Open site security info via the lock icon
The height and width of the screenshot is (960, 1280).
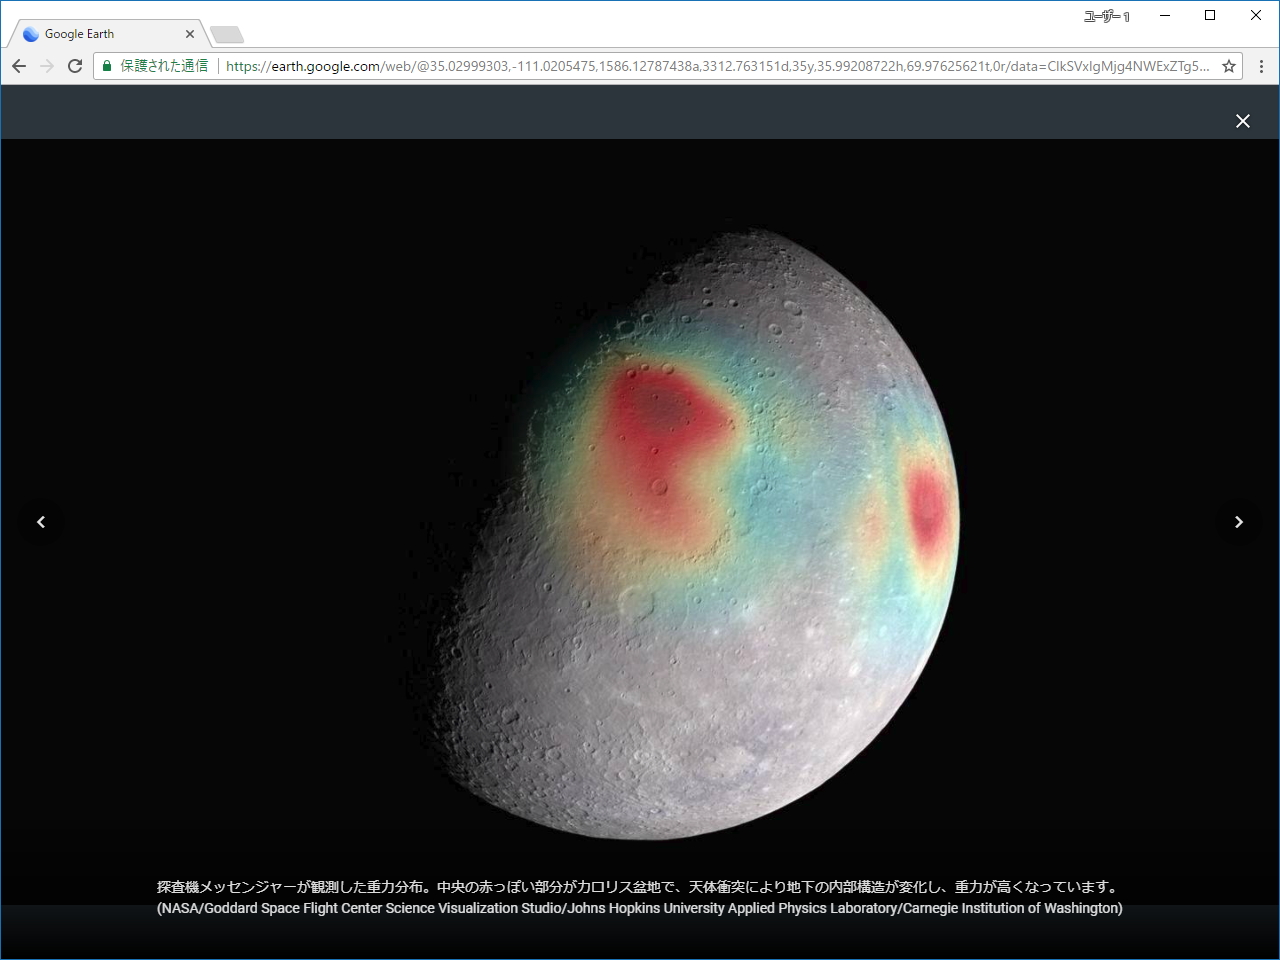point(106,66)
